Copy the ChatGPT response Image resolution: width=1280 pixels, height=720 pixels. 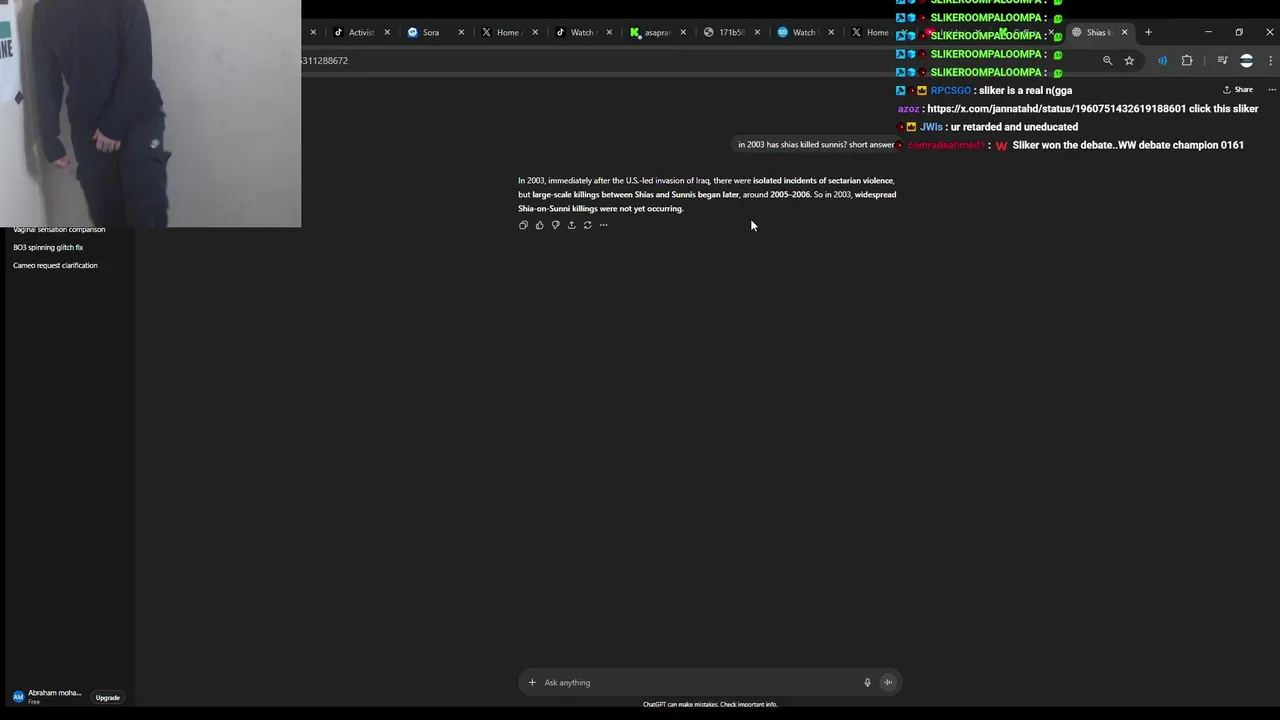[x=523, y=225]
